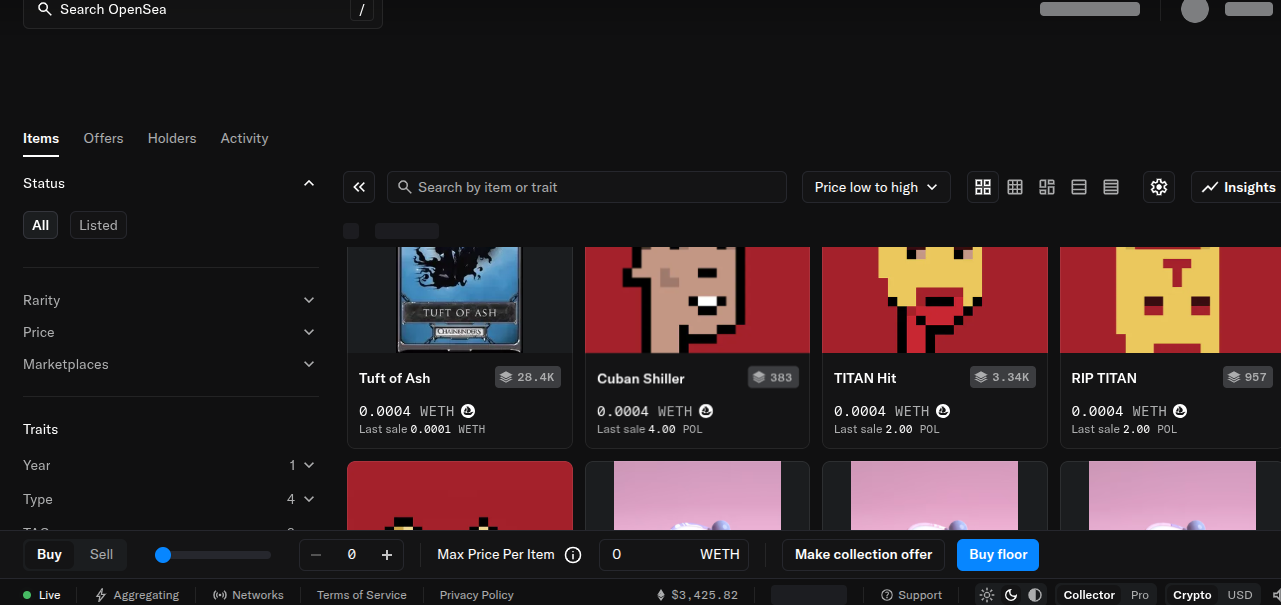
Task: Select the compact table view
Action: click(1111, 187)
